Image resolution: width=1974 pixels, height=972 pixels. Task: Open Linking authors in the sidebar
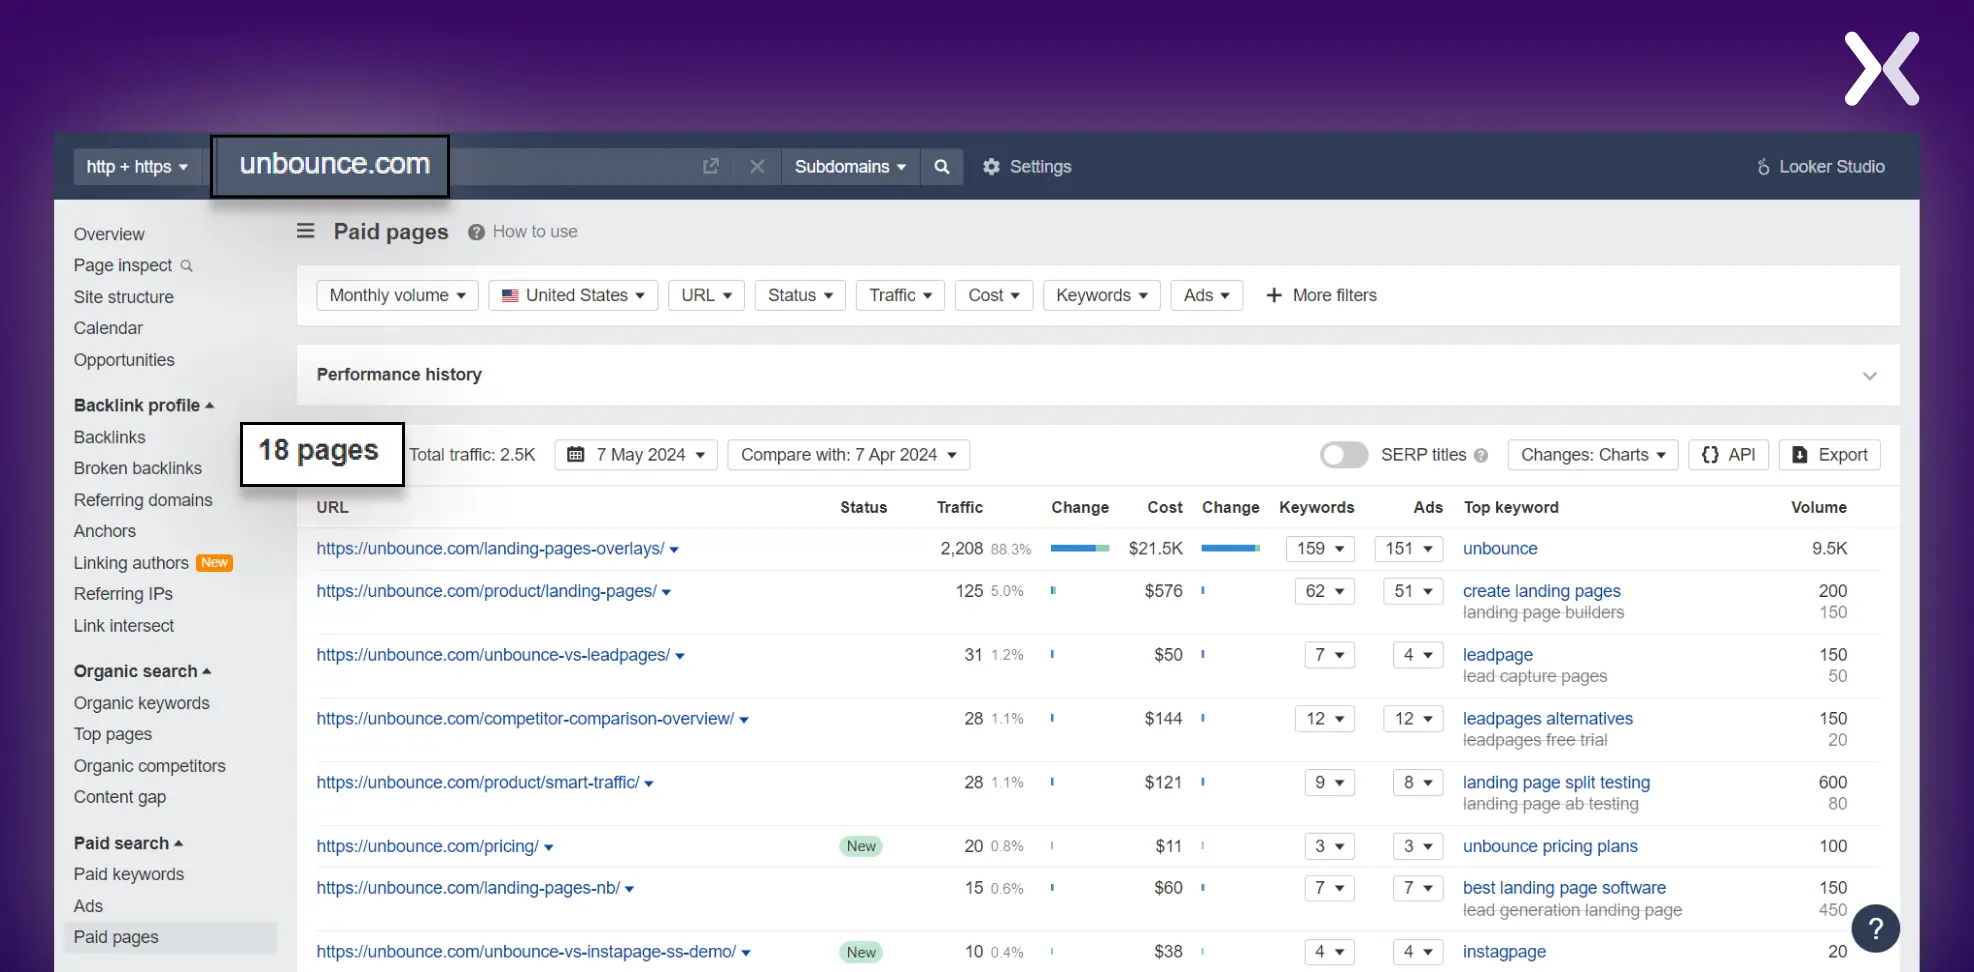(x=131, y=563)
